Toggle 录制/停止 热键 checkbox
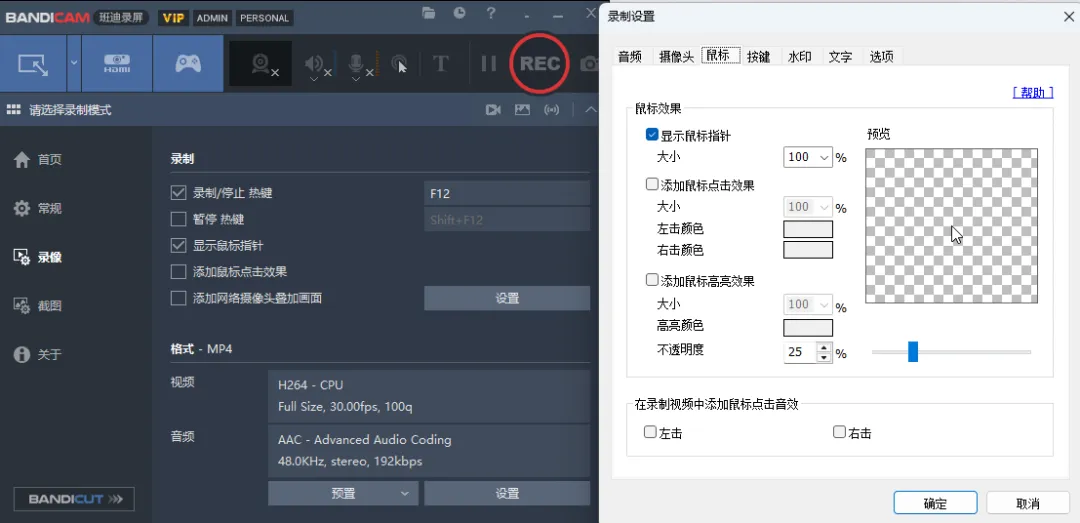Image resolution: width=1080 pixels, height=523 pixels. (x=178, y=193)
